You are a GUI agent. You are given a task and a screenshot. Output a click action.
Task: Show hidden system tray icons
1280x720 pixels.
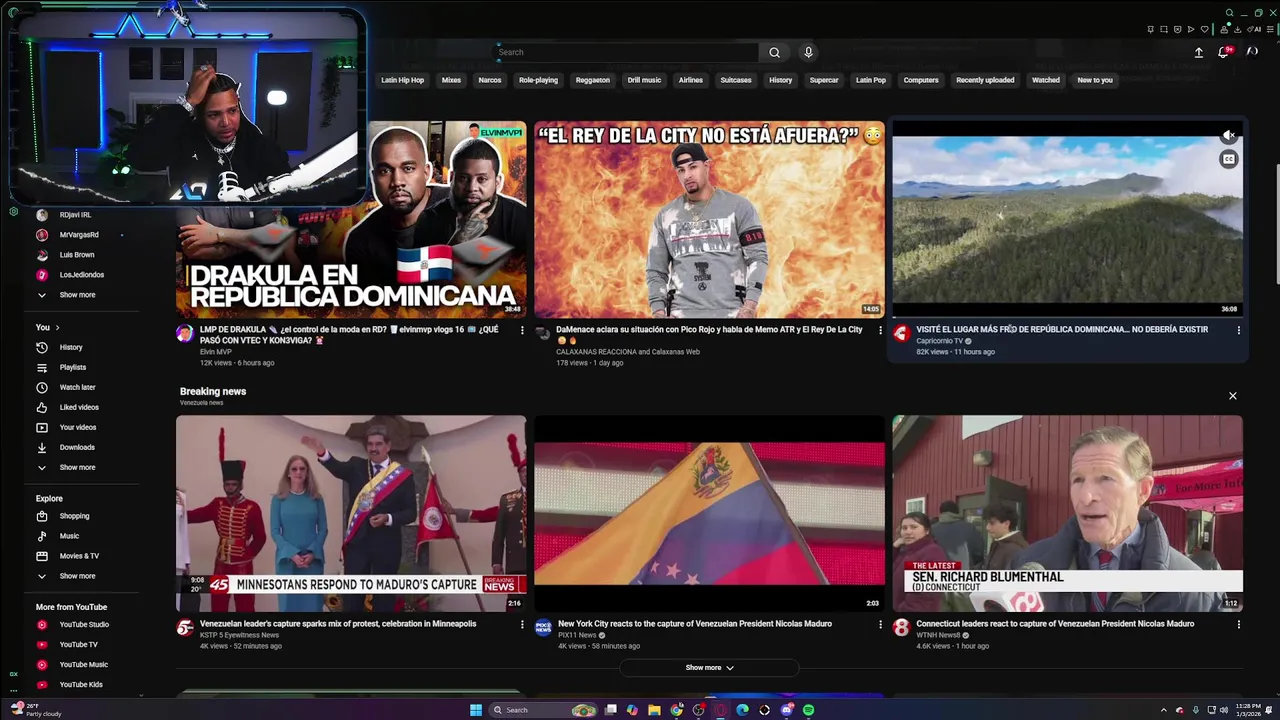click(1163, 710)
